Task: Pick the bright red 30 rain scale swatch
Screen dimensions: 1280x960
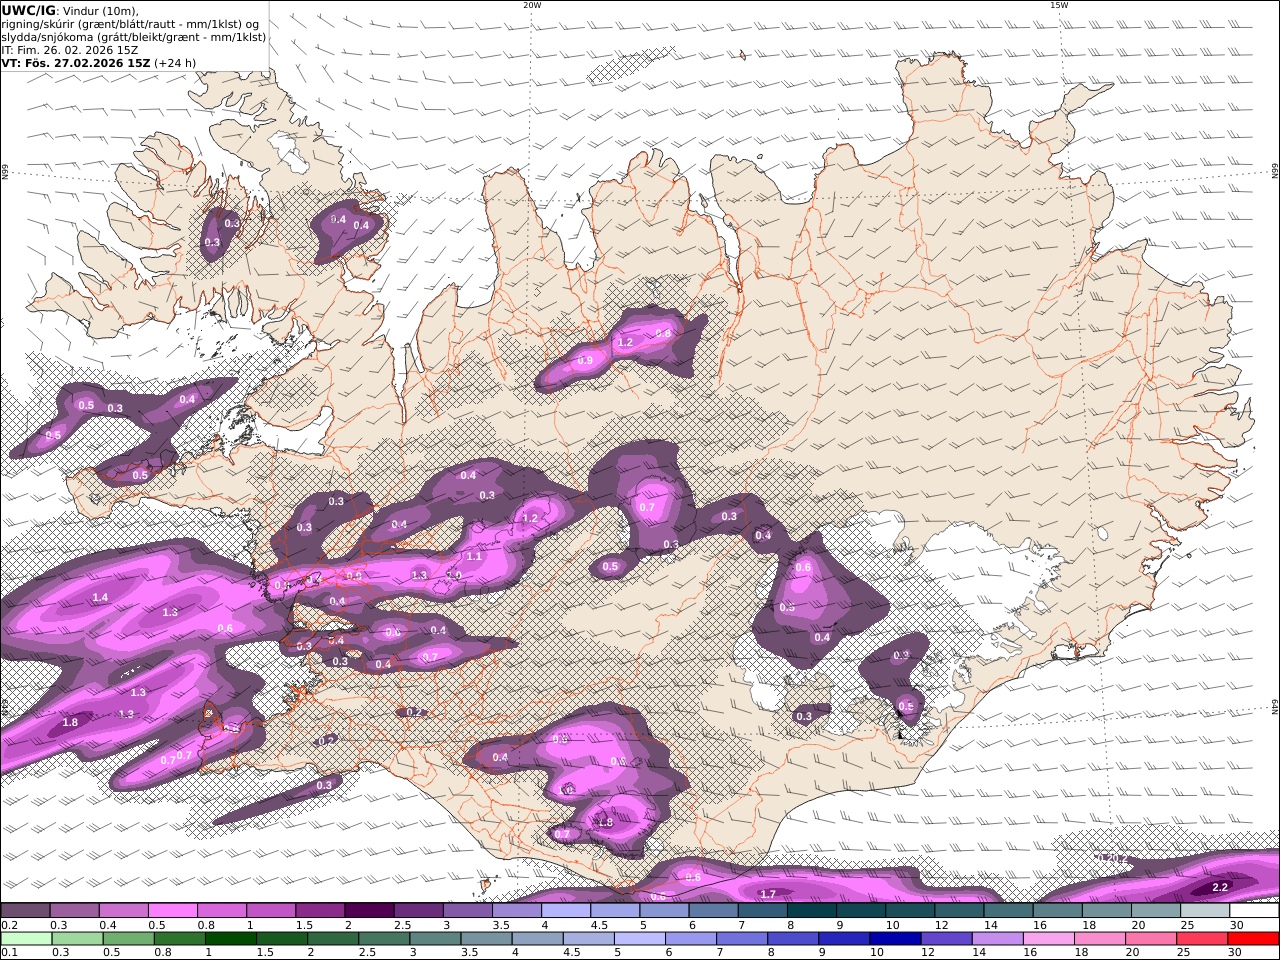Action: coord(1253,939)
